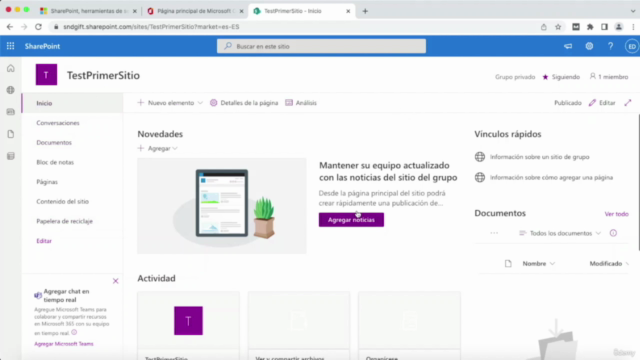Click the address bar URL
Viewport: 640px width, 360px height.
click(x=151, y=27)
